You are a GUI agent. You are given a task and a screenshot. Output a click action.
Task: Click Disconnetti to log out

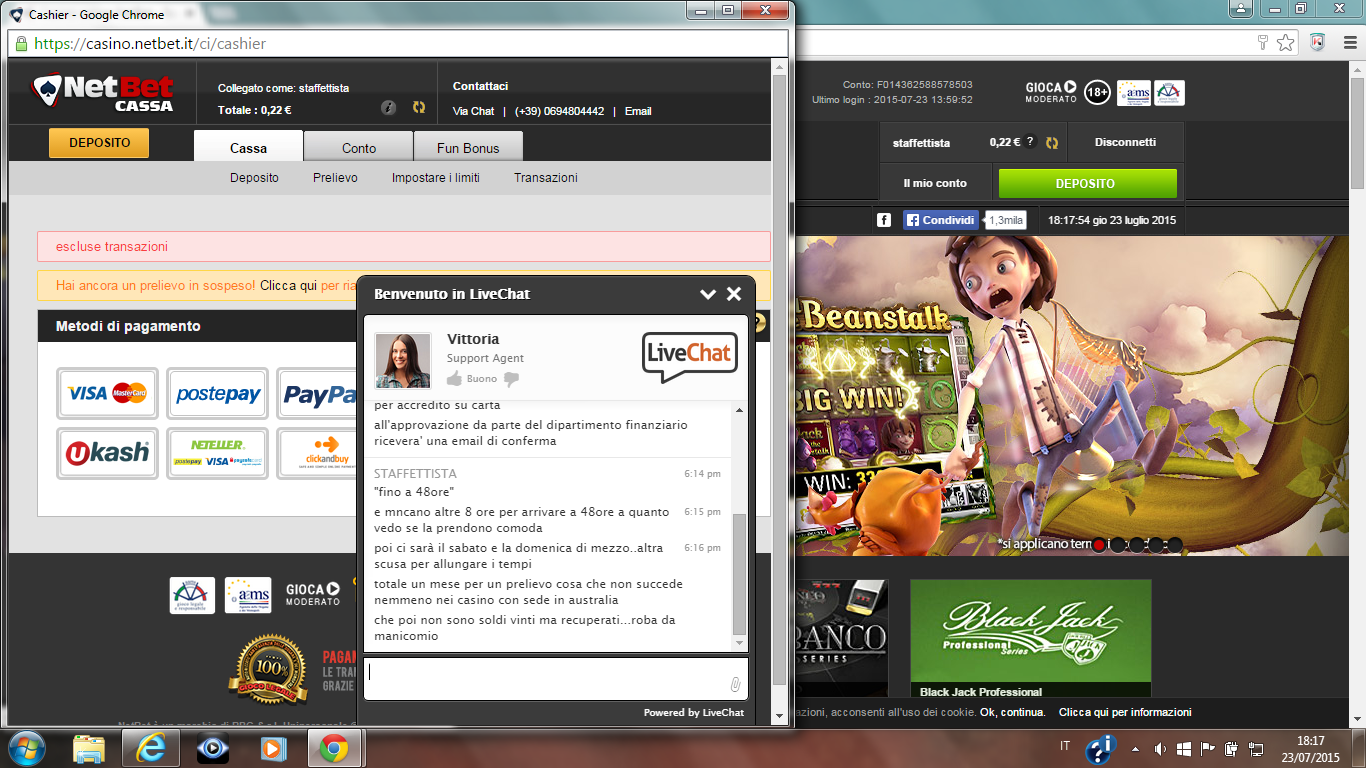coord(1125,142)
